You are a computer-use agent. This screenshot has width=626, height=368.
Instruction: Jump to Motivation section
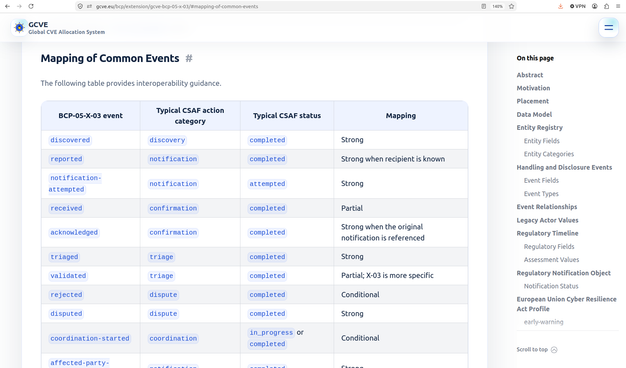click(533, 88)
